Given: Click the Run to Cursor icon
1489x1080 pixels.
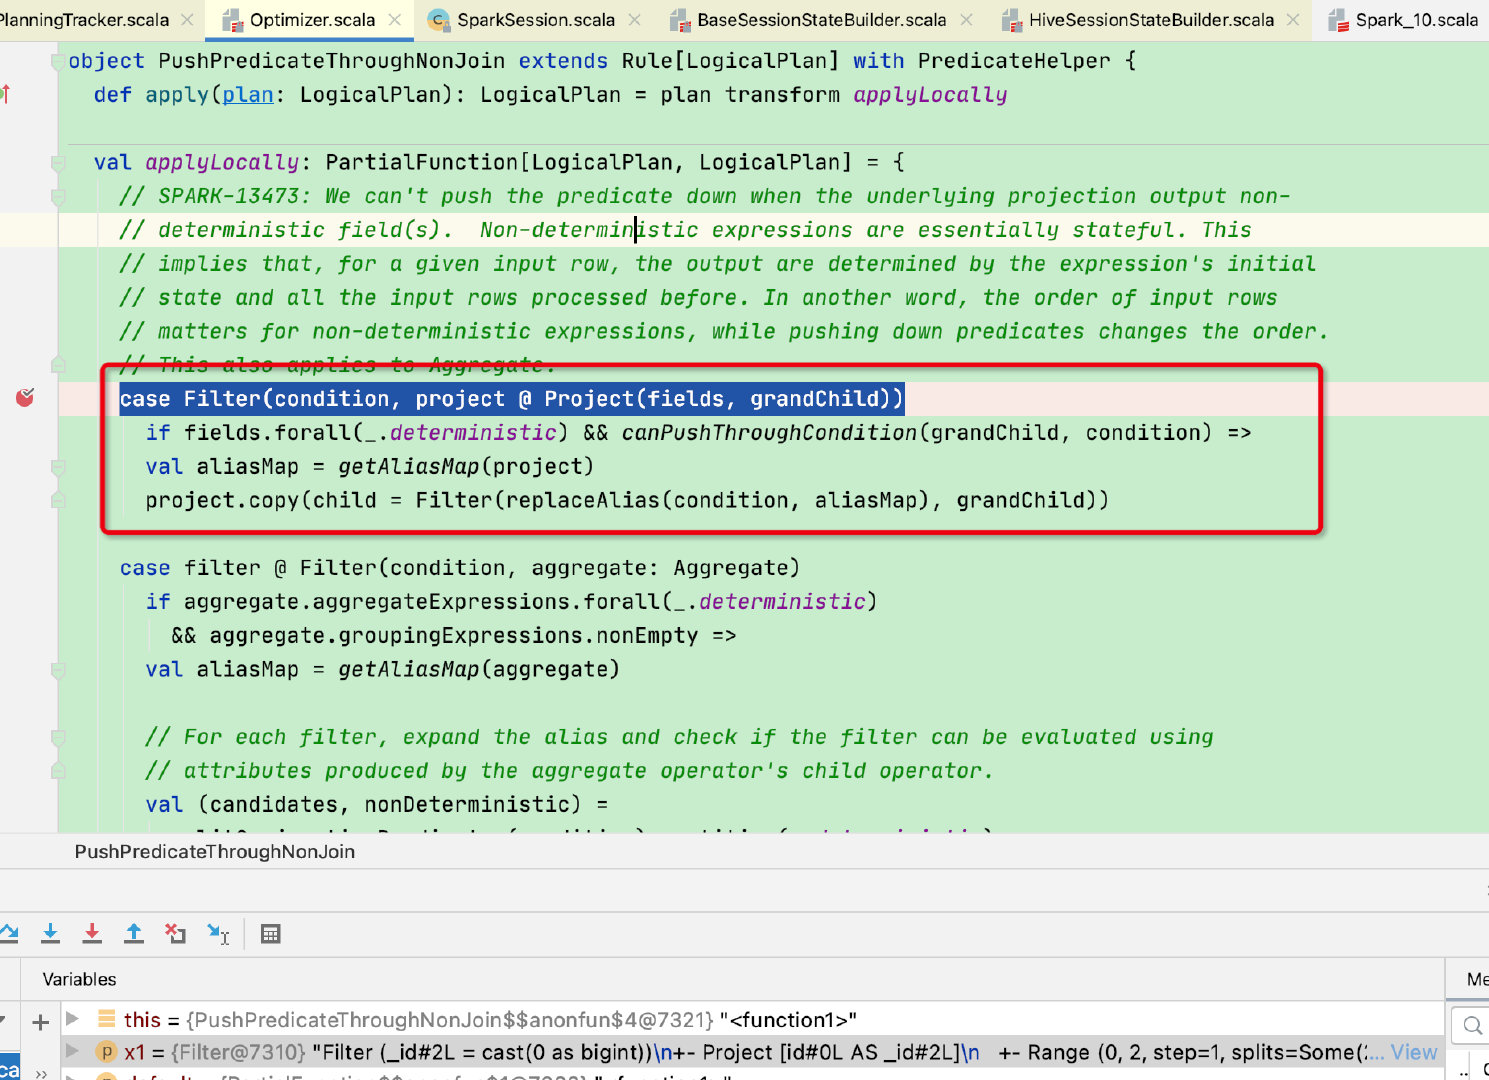Looking at the screenshot, I should coord(218,933).
